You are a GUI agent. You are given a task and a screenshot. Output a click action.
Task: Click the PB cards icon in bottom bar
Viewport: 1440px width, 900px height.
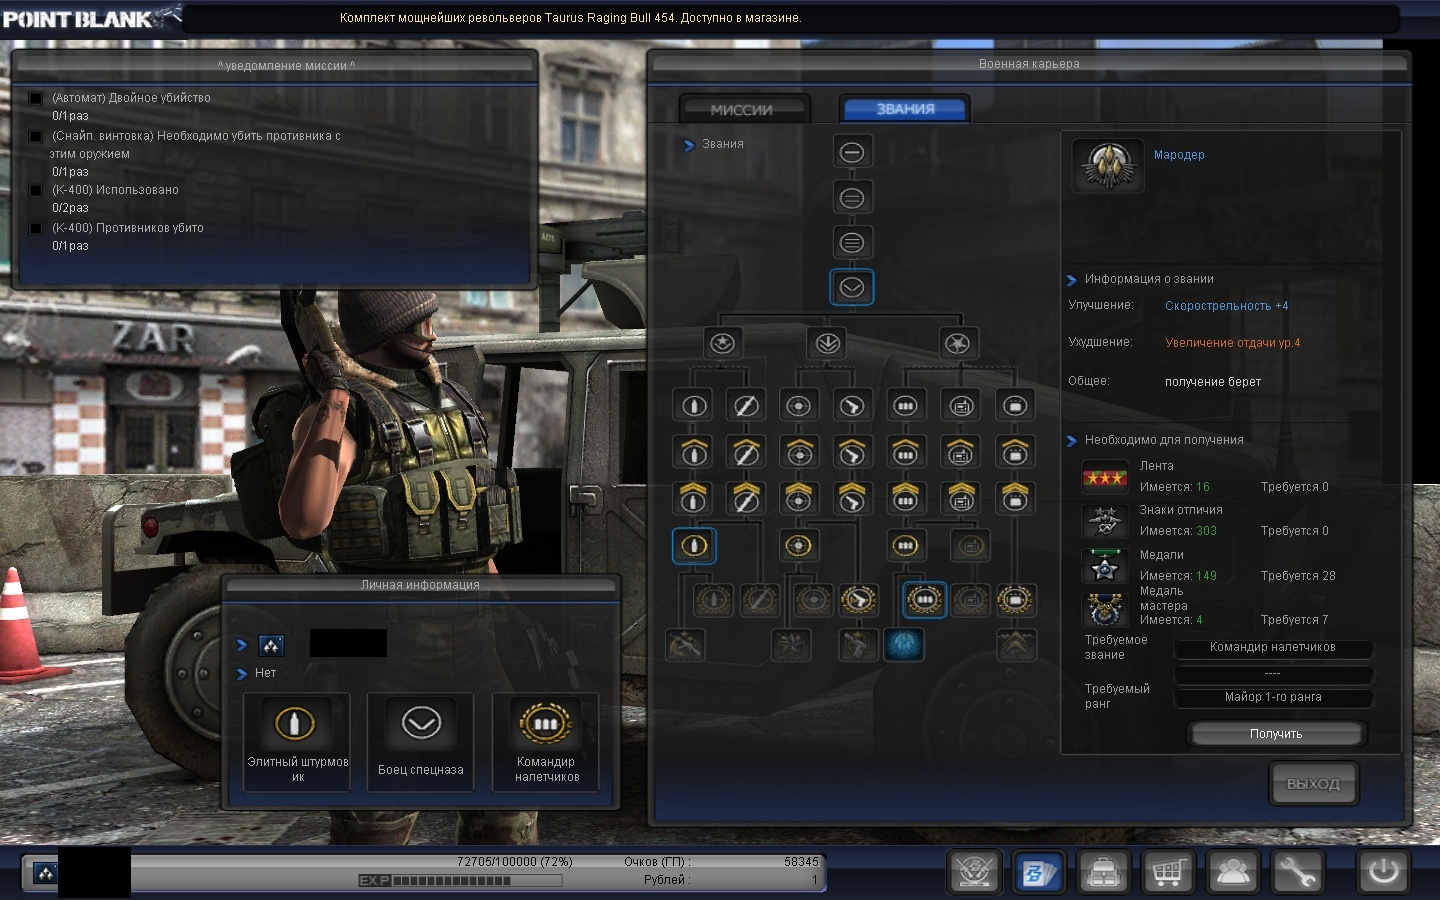tap(1038, 872)
